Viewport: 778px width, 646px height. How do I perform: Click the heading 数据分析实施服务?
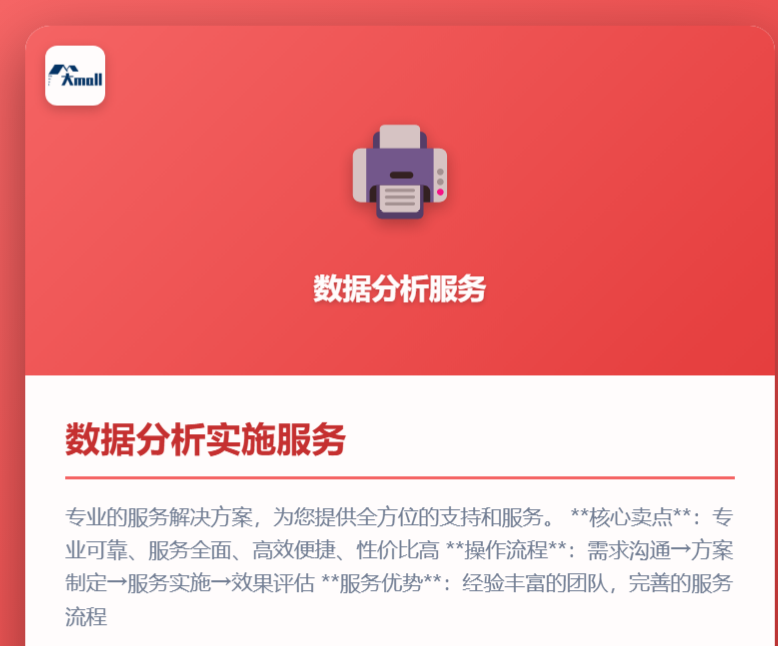pos(205,440)
